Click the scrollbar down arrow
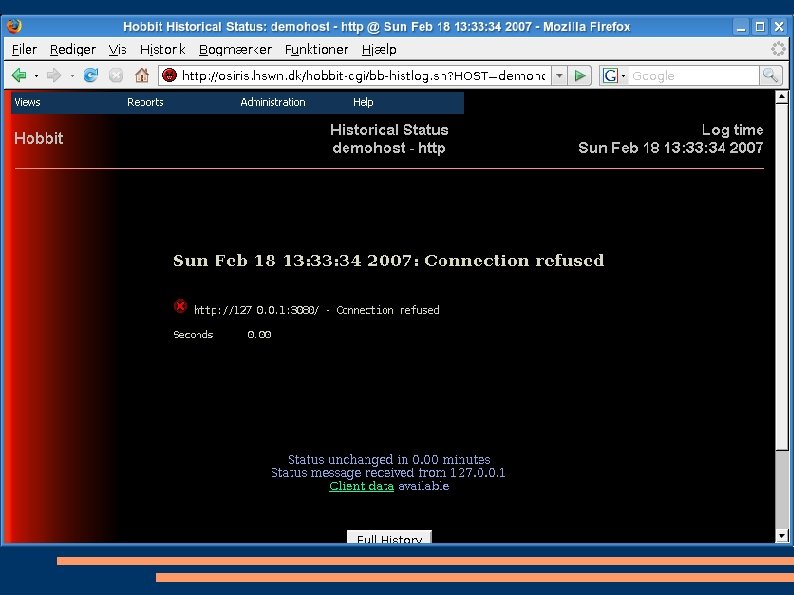794x595 pixels. 782,536
